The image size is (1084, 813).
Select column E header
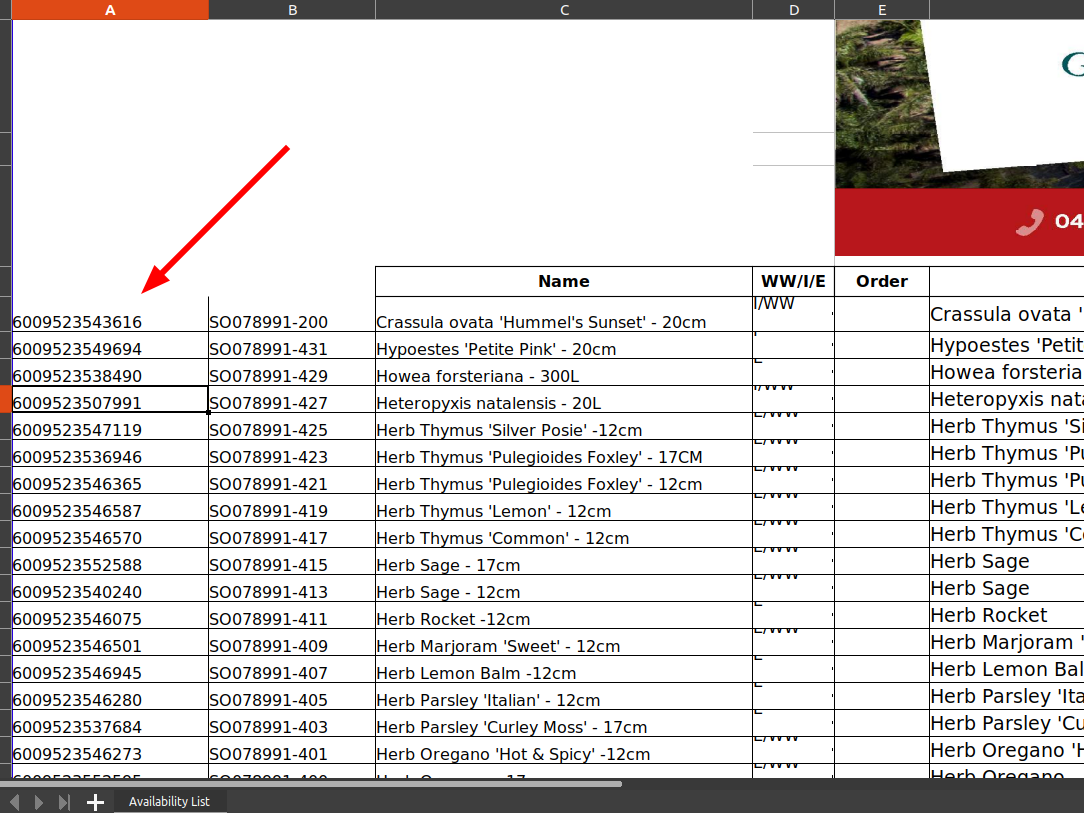[x=882, y=10]
